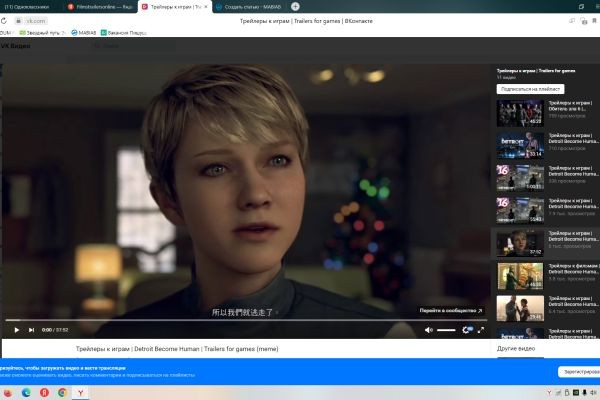Enter fullscreen mode in the player

481,330
